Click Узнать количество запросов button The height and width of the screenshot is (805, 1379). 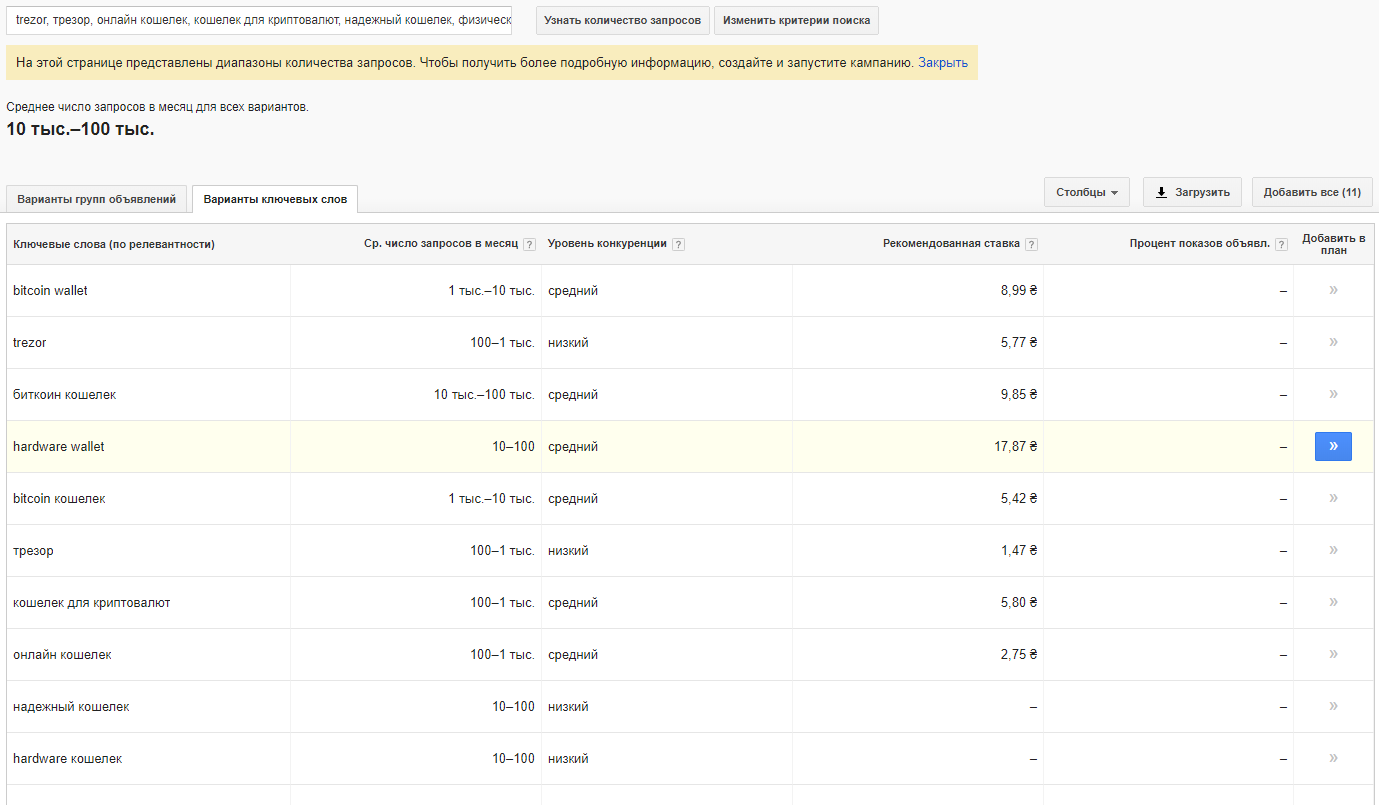coord(622,20)
